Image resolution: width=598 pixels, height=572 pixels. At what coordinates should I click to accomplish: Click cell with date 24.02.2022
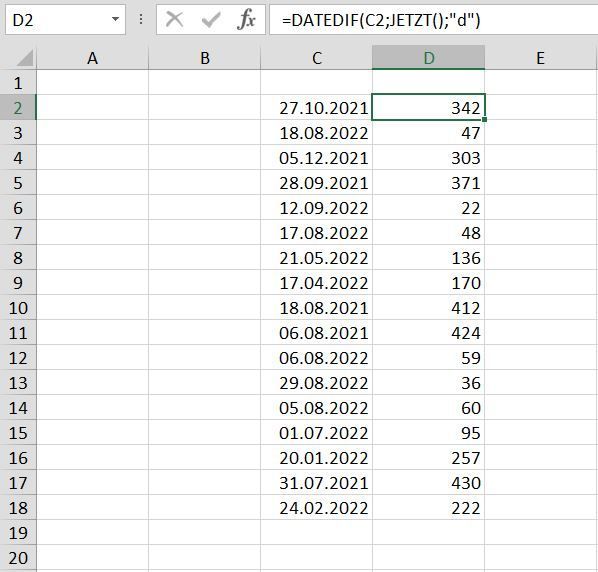(x=317, y=508)
